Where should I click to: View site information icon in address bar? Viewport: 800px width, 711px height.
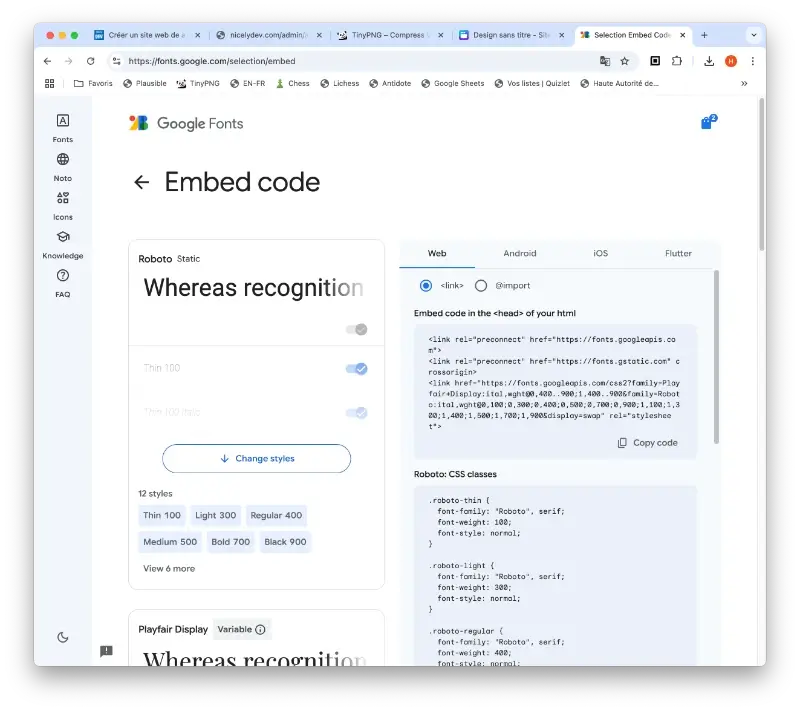[117, 61]
